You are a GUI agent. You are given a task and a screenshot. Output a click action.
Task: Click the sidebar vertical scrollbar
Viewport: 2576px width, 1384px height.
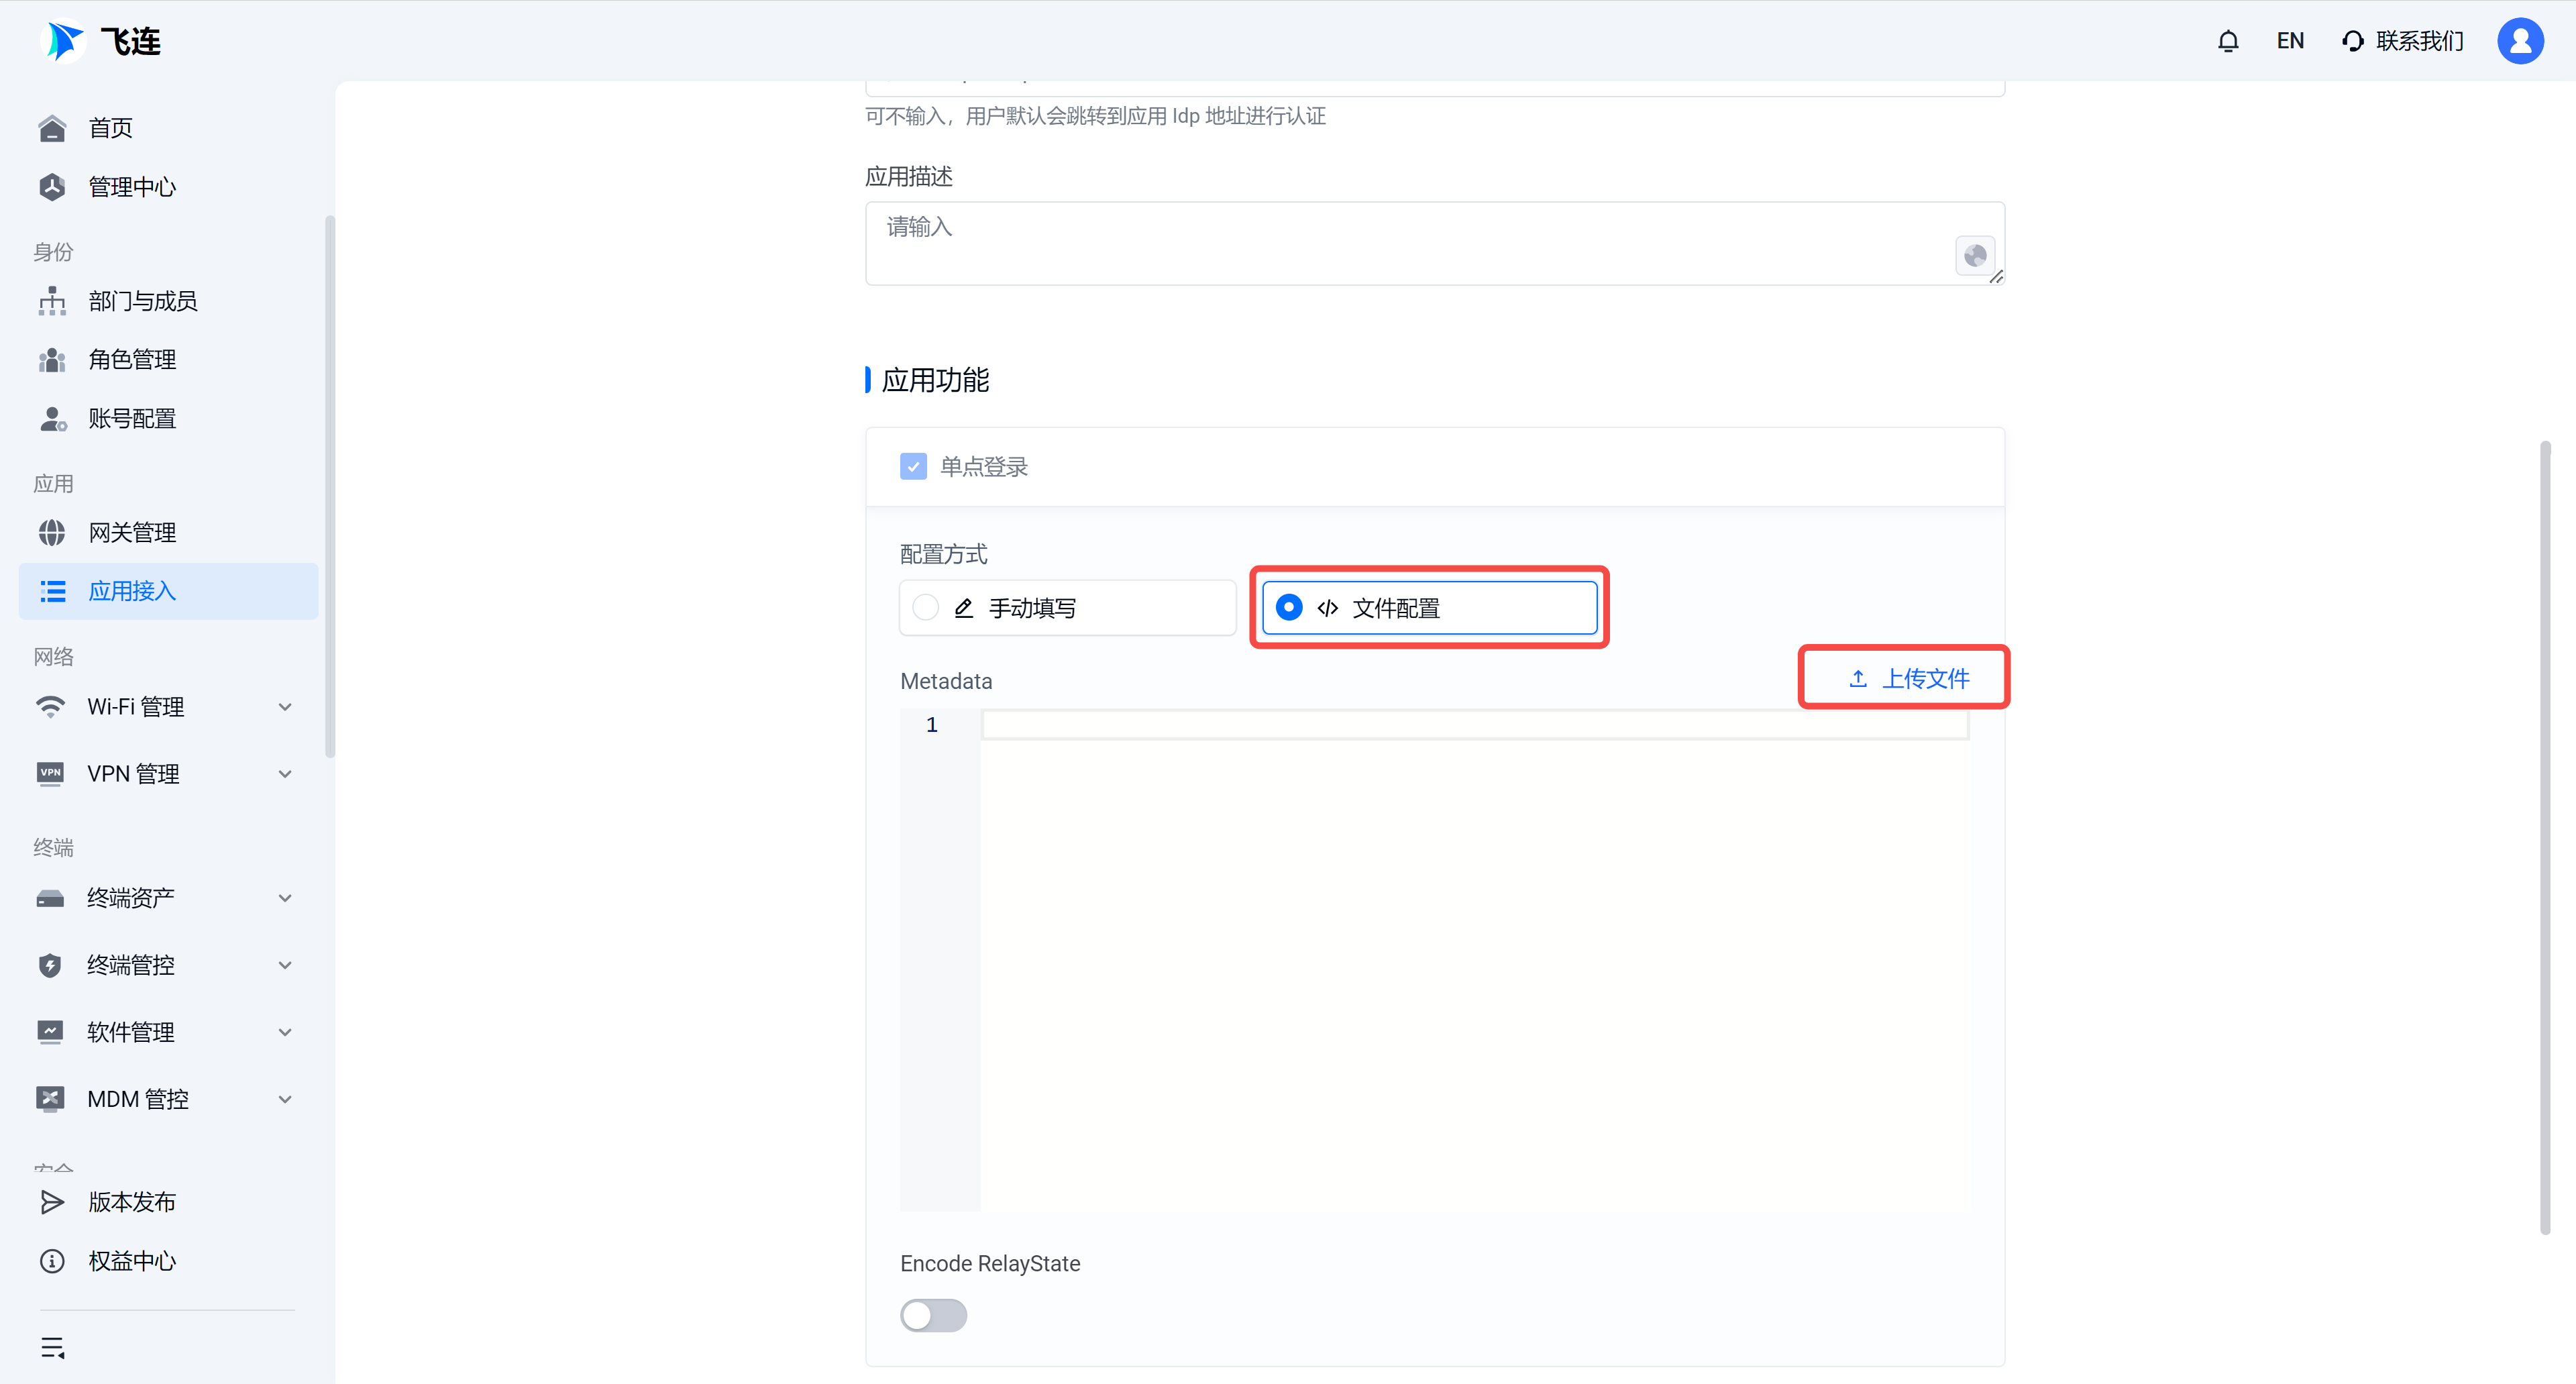click(x=329, y=486)
